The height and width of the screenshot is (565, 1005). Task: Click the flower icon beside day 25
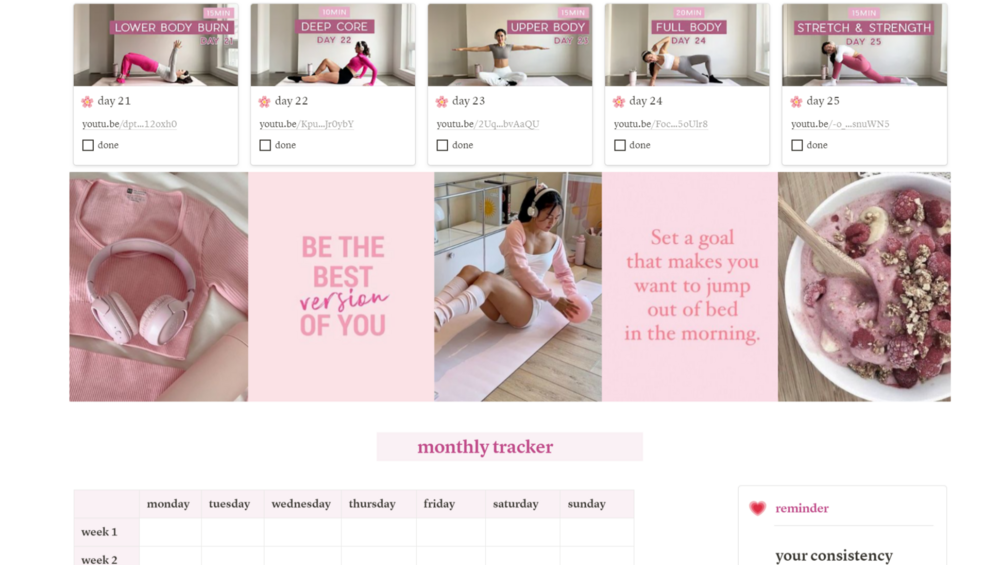(x=796, y=101)
